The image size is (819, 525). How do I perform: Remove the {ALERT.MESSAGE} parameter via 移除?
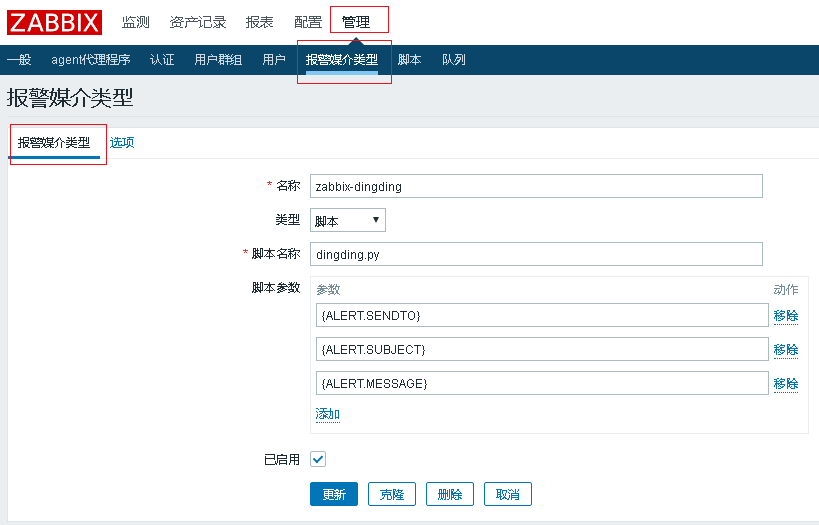(786, 384)
